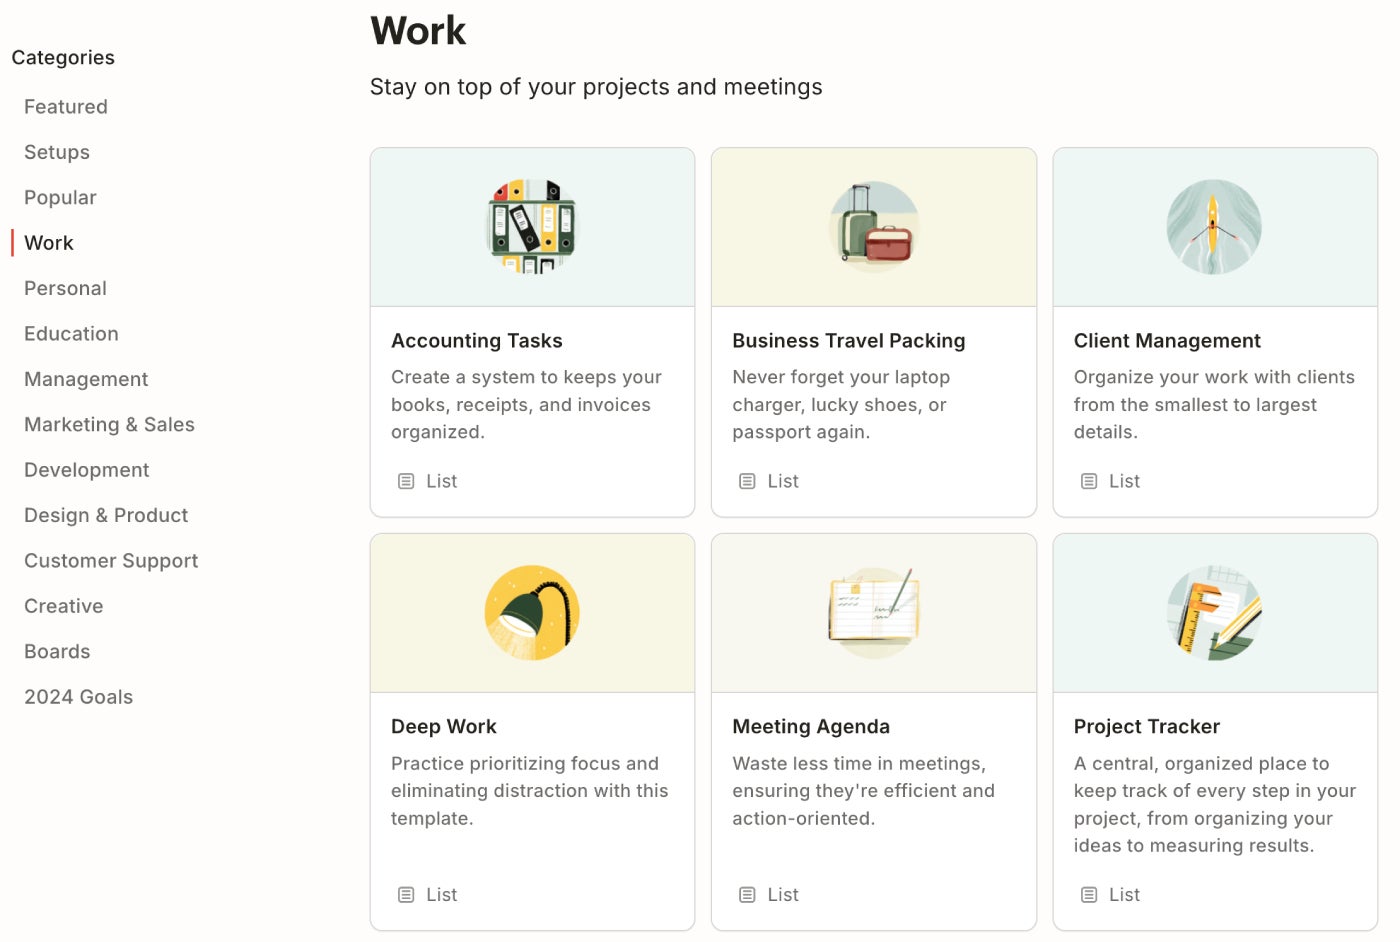The width and height of the screenshot is (1400, 942).
Task: Open the Setups category
Action: [x=57, y=152]
